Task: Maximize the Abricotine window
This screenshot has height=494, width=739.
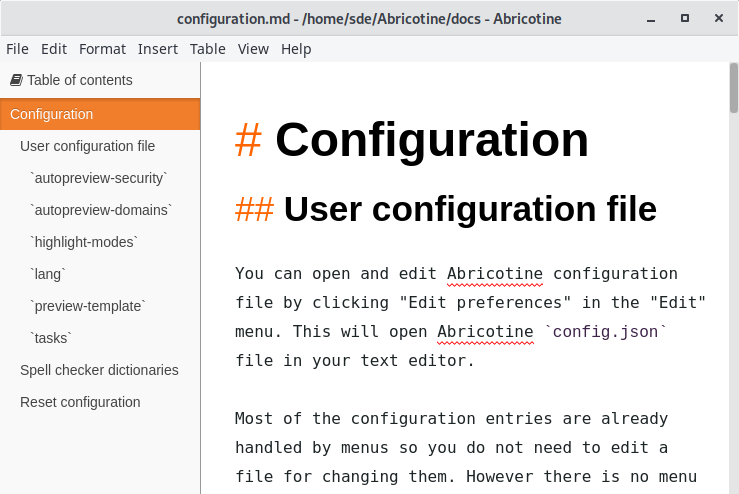Action: [x=685, y=18]
